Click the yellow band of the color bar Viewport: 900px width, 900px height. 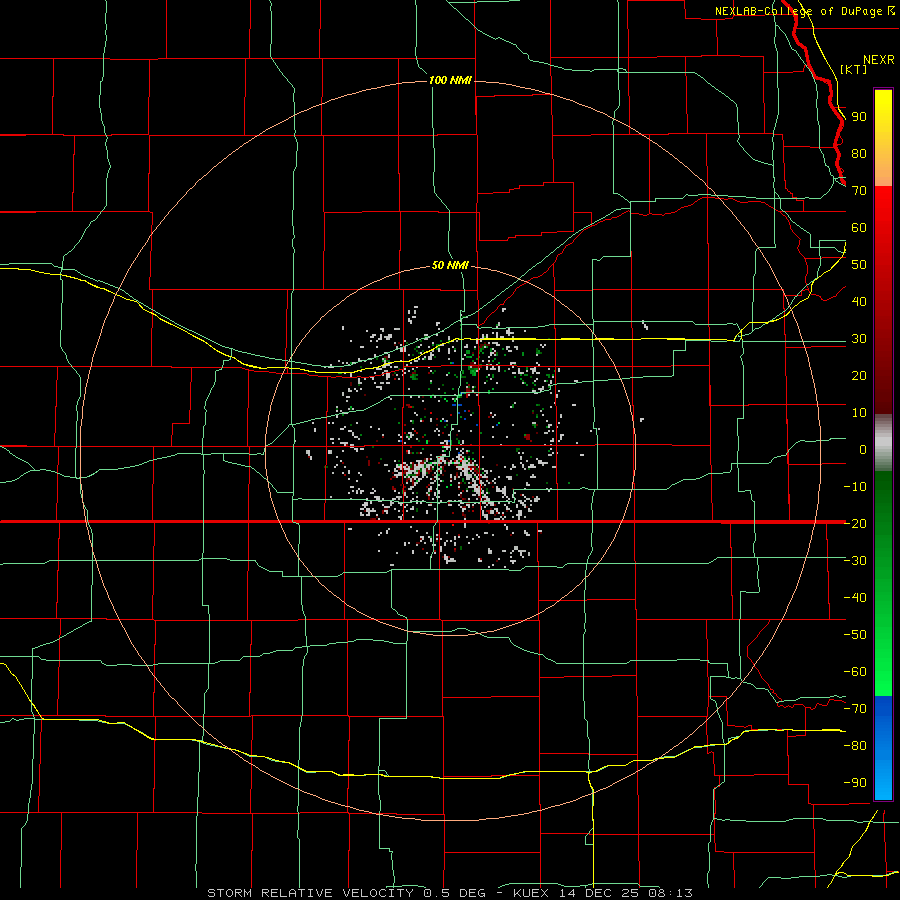click(x=883, y=138)
